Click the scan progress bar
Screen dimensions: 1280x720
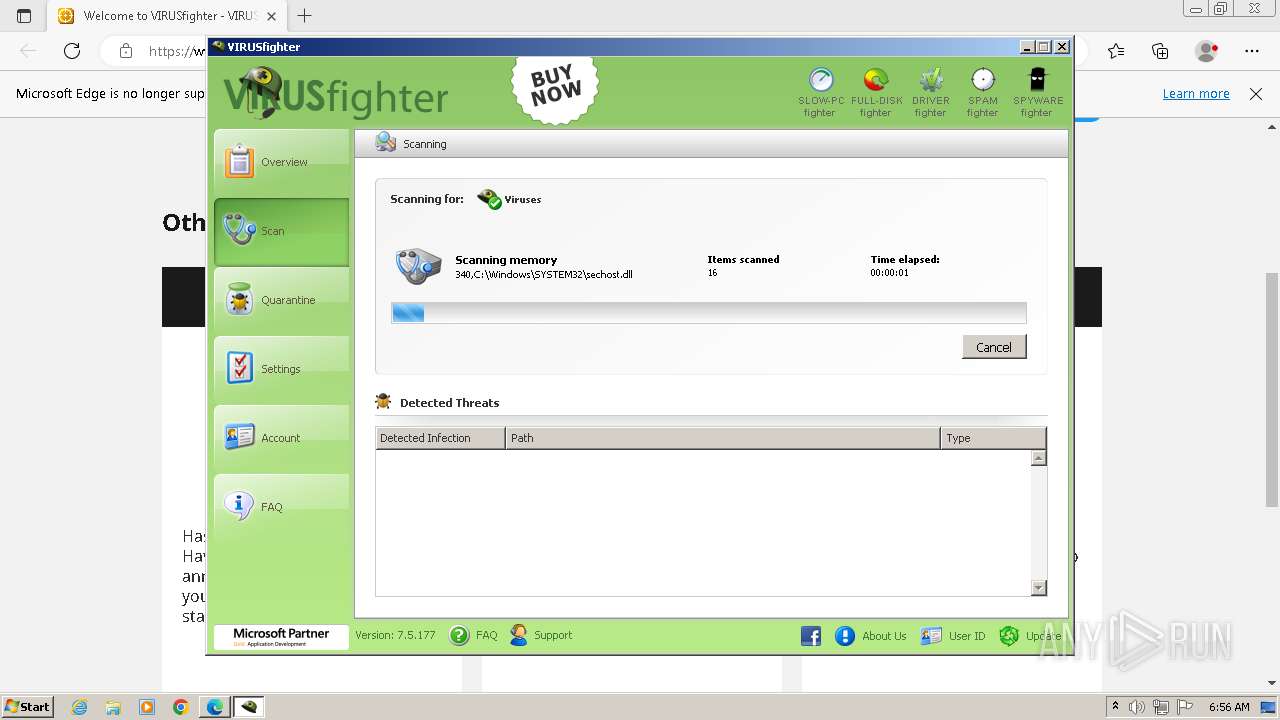coord(709,313)
